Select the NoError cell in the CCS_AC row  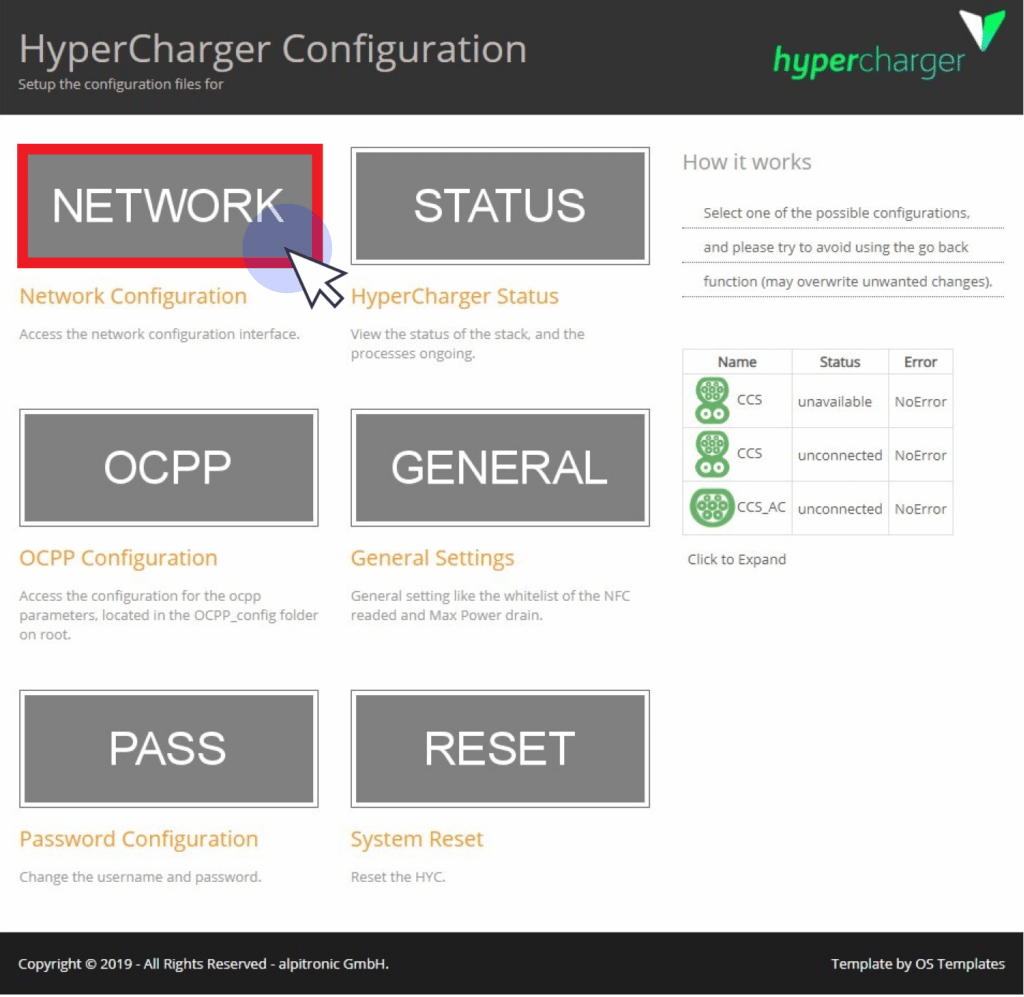[x=920, y=509]
